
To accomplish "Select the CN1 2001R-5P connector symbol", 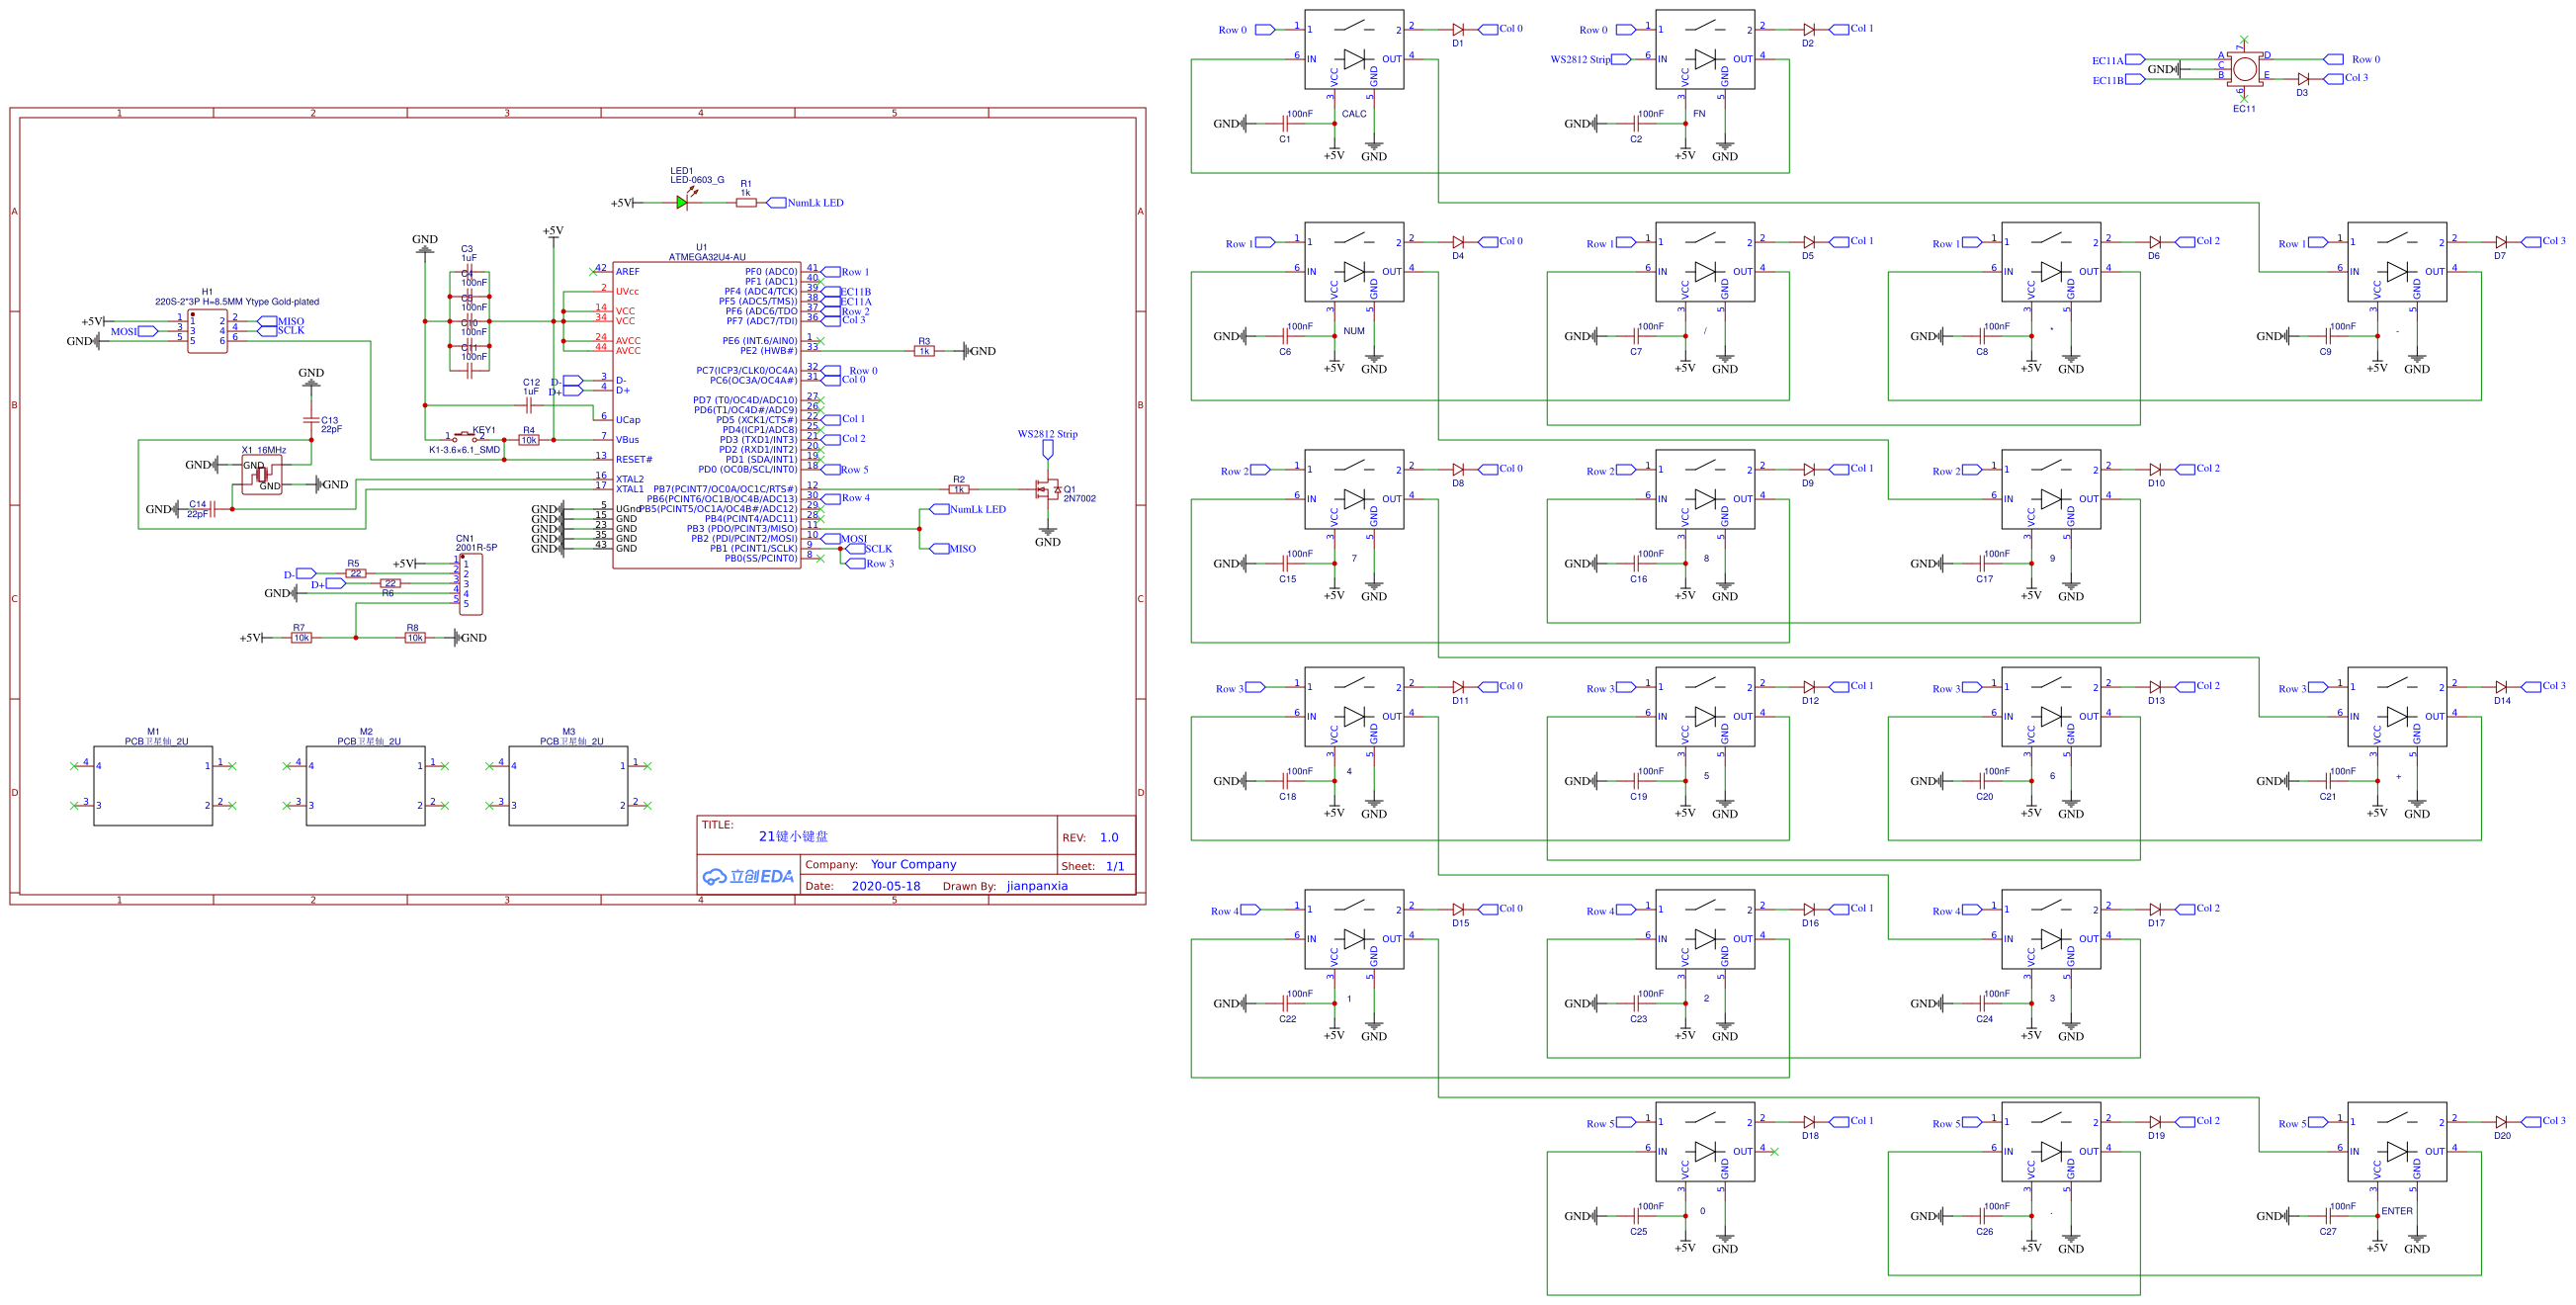I will tap(470, 584).
